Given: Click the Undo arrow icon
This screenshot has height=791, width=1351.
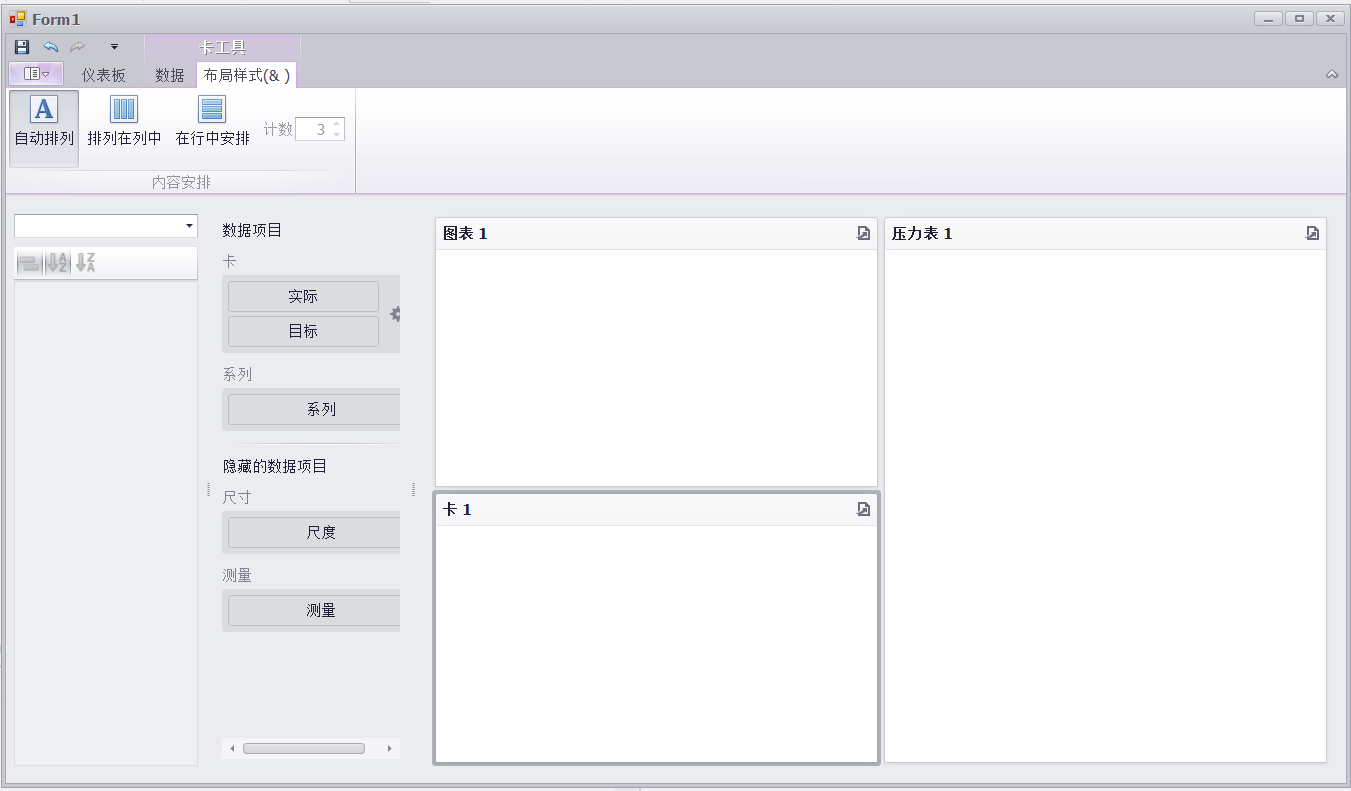Looking at the screenshot, I should pos(50,47).
